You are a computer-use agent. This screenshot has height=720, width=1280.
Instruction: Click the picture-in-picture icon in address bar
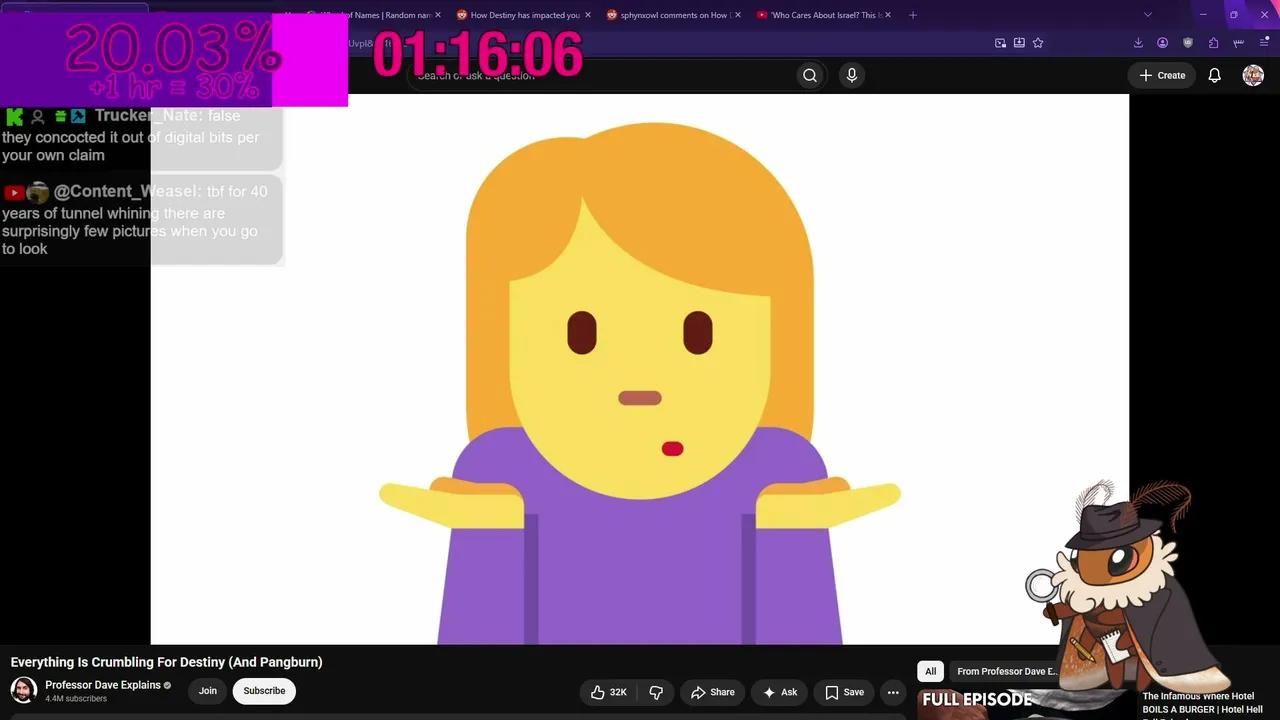[1000, 43]
